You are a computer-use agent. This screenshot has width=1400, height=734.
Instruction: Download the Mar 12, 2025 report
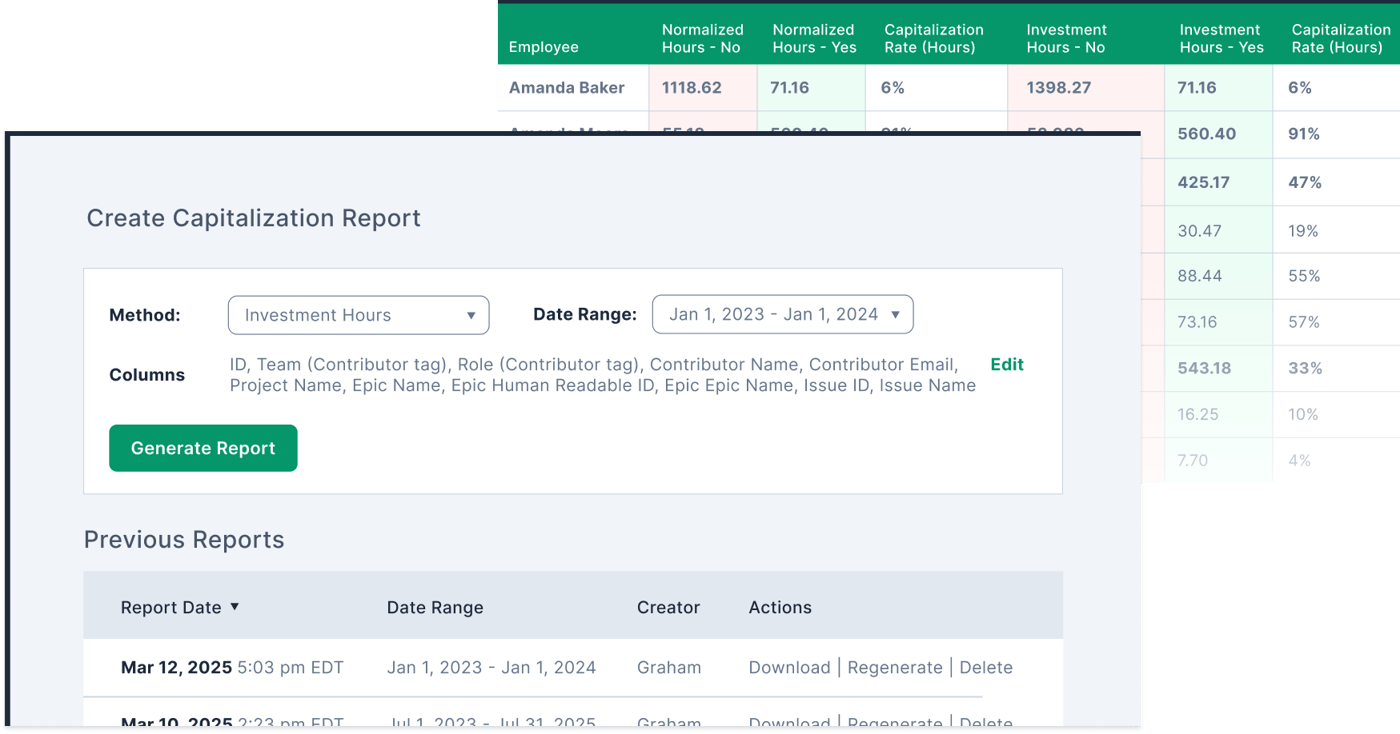pyautogui.click(x=789, y=667)
